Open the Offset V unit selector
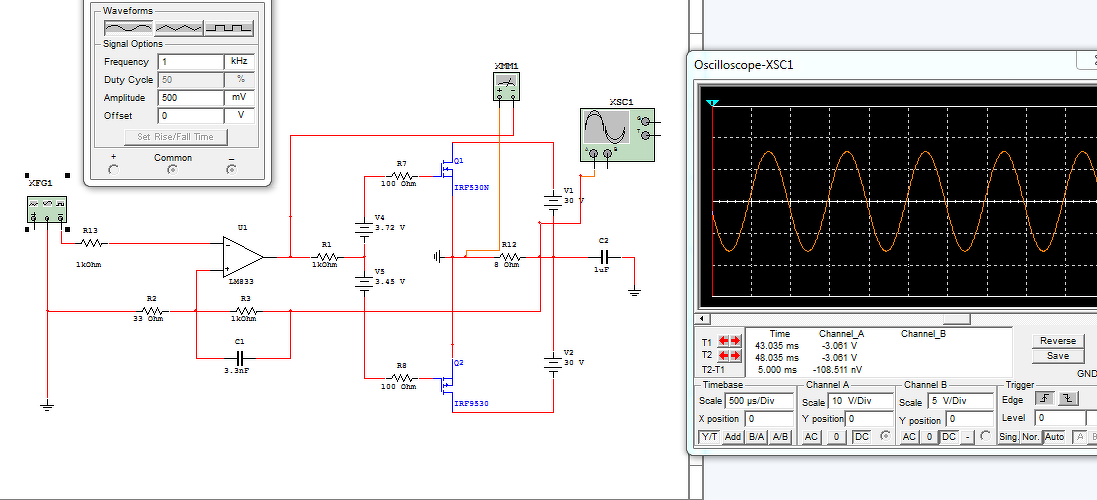 point(239,115)
